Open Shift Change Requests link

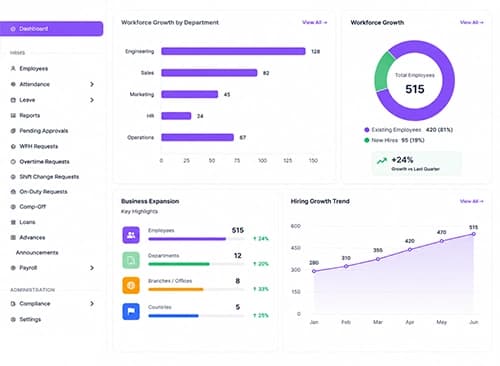49,177
